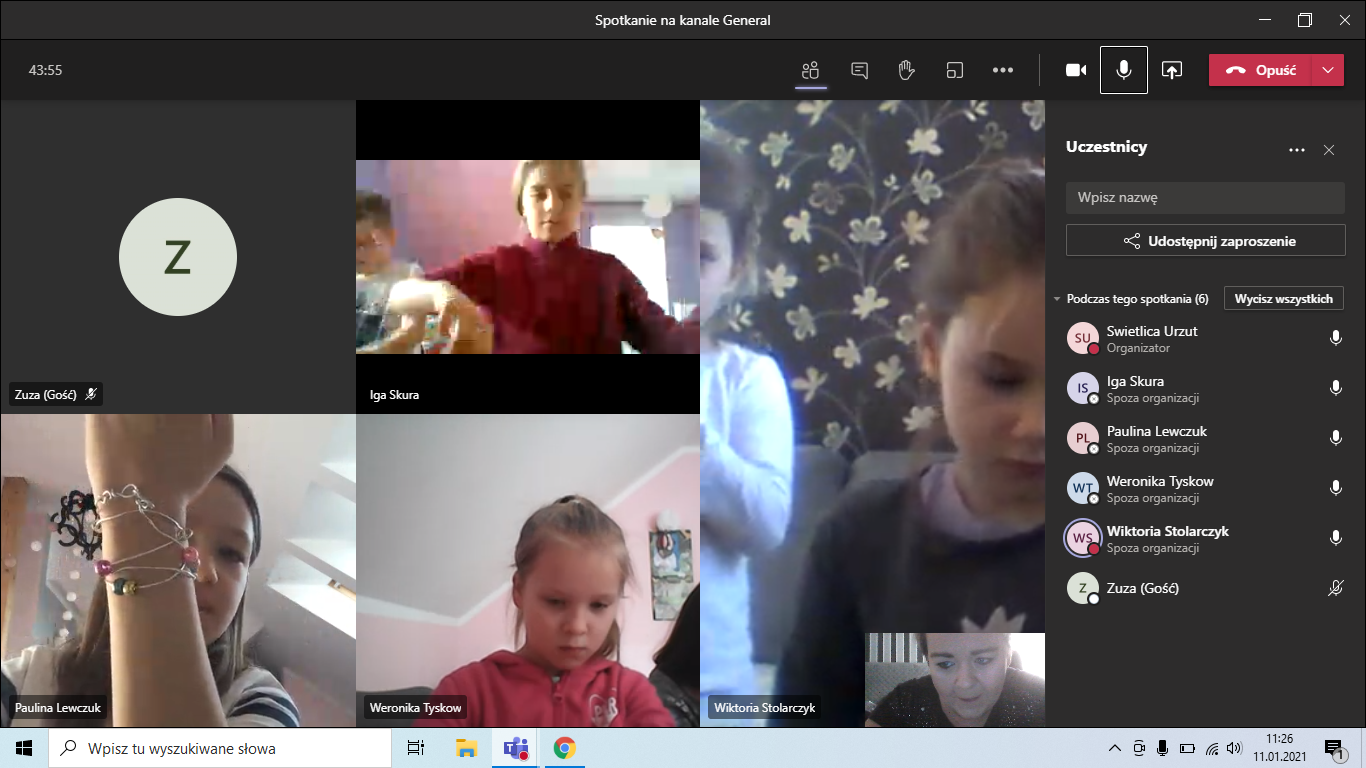Open Google Chrome from the taskbar
This screenshot has width=1366, height=768.
pyautogui.click(x=565, y=748)
